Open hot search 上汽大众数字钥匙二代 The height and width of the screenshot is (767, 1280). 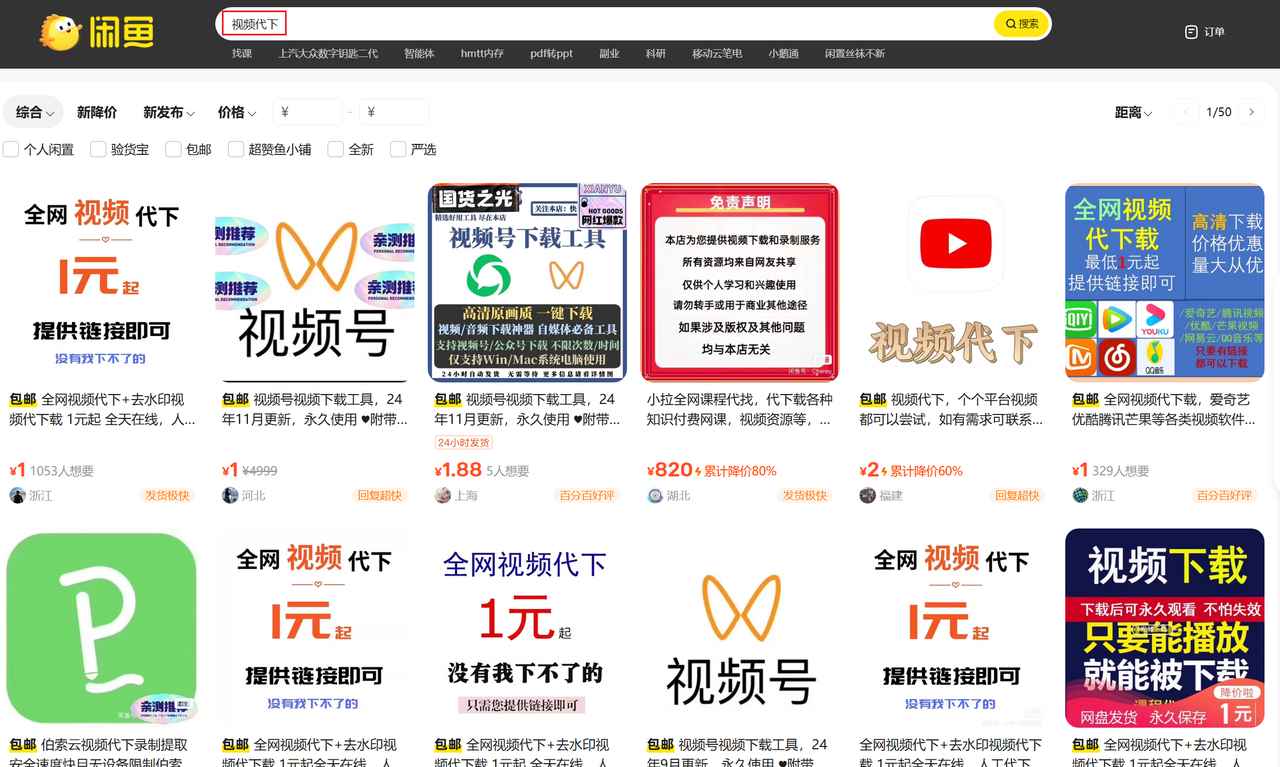[x=328, y=53]
